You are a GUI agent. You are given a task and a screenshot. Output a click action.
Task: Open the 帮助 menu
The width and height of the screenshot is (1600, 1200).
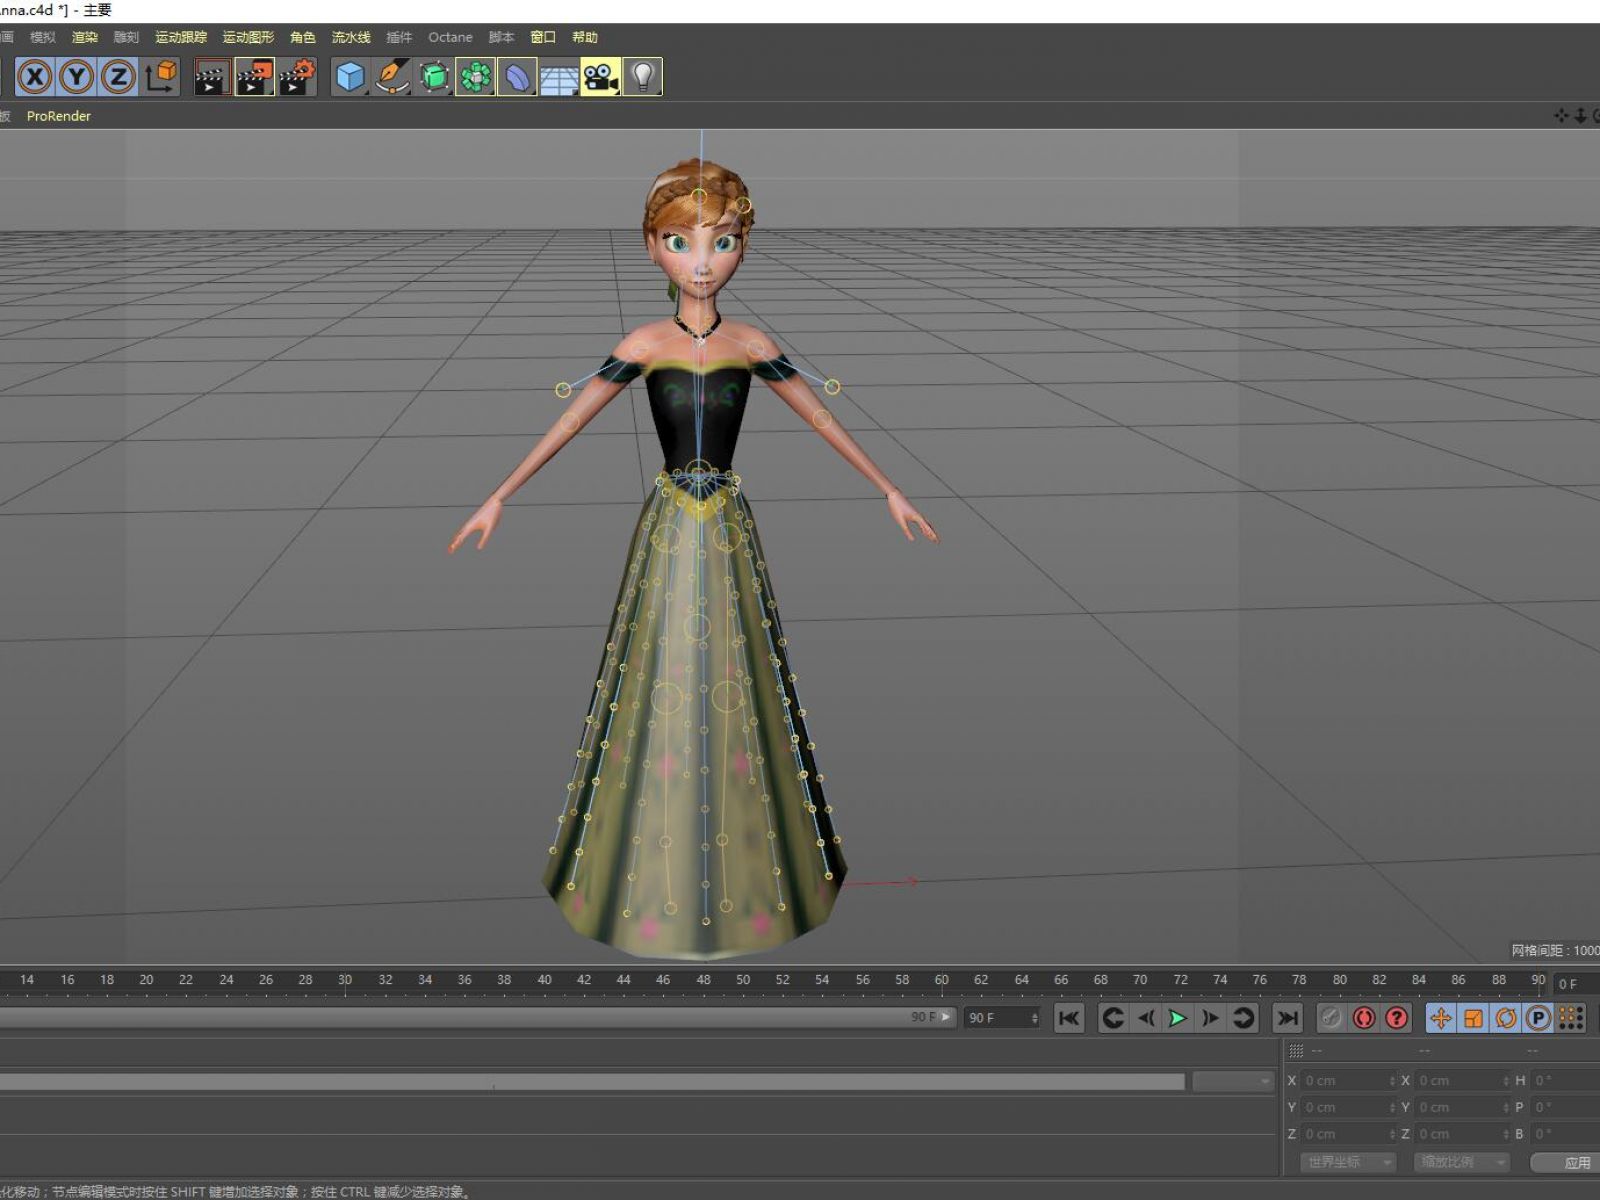[585, 37]
